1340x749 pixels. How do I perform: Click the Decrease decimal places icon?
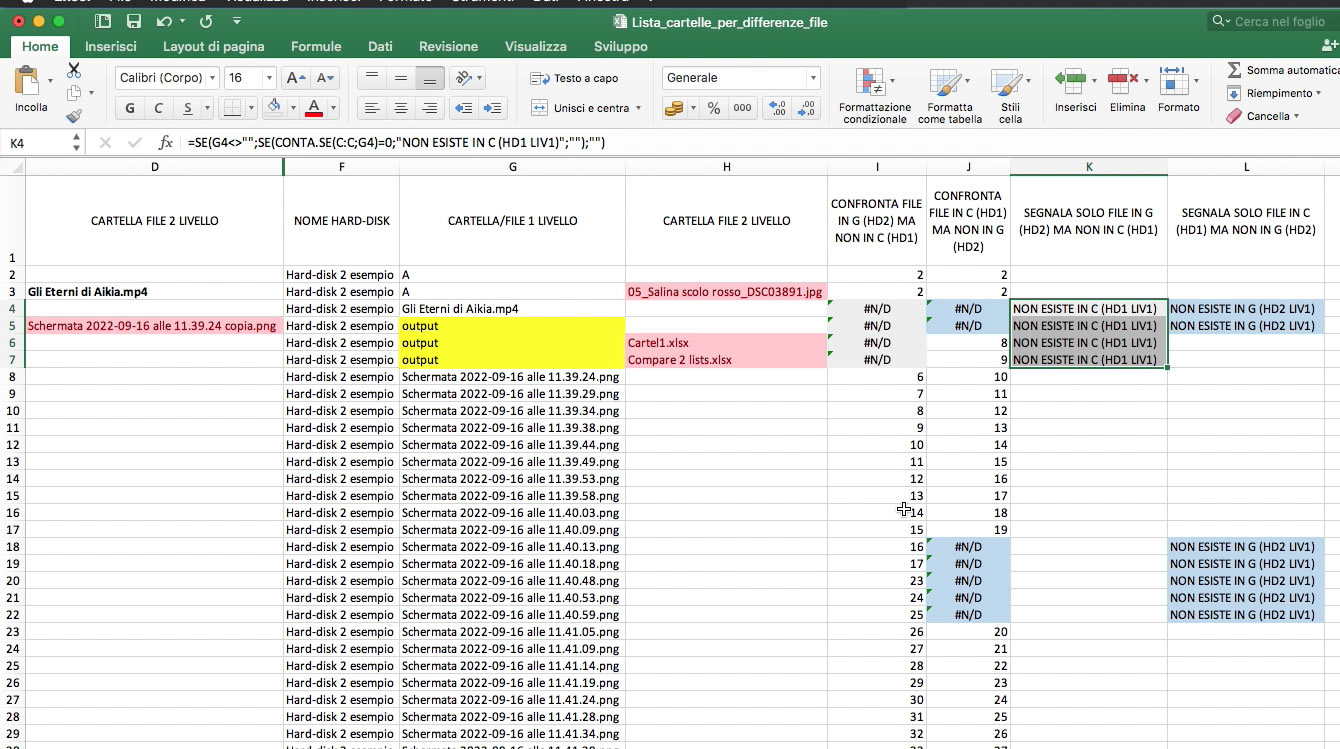pos(805,108)
